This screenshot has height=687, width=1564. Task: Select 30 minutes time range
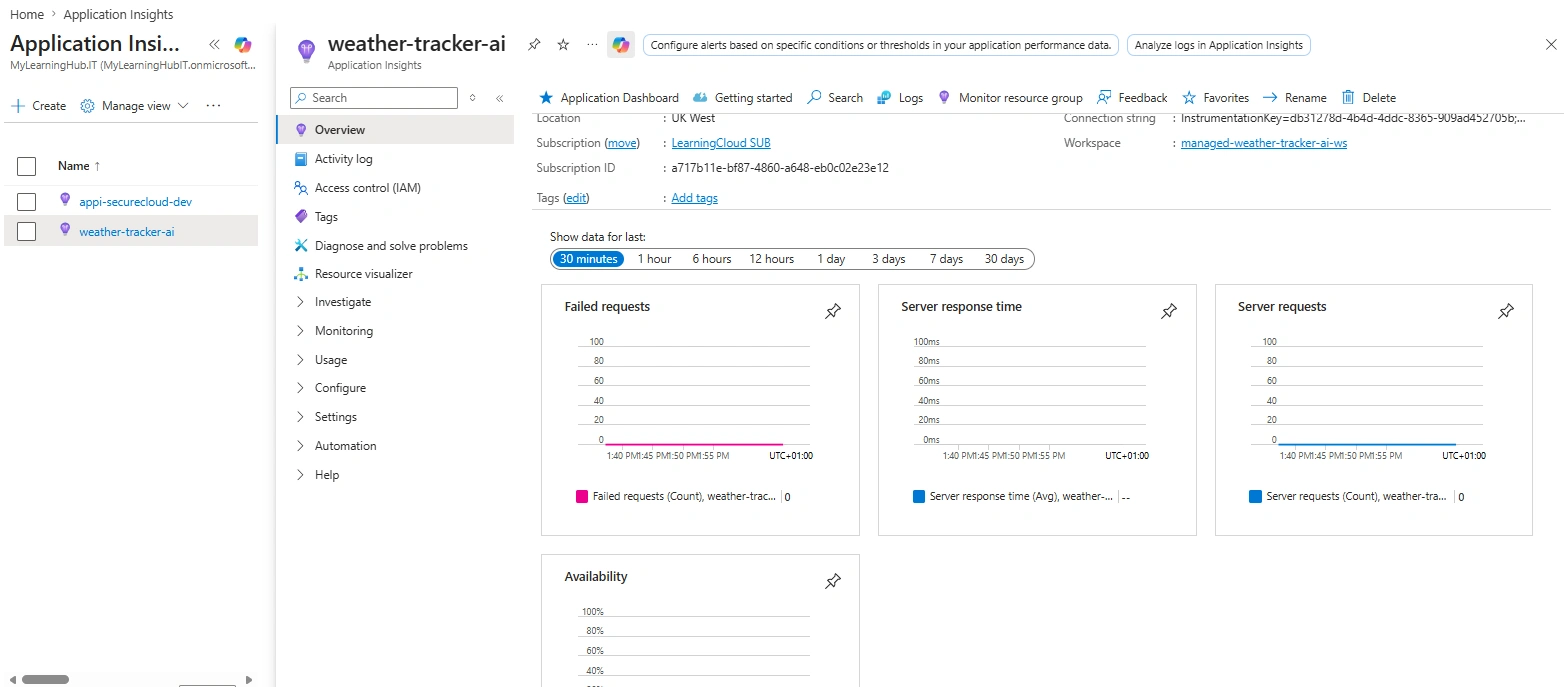(587, 259)
